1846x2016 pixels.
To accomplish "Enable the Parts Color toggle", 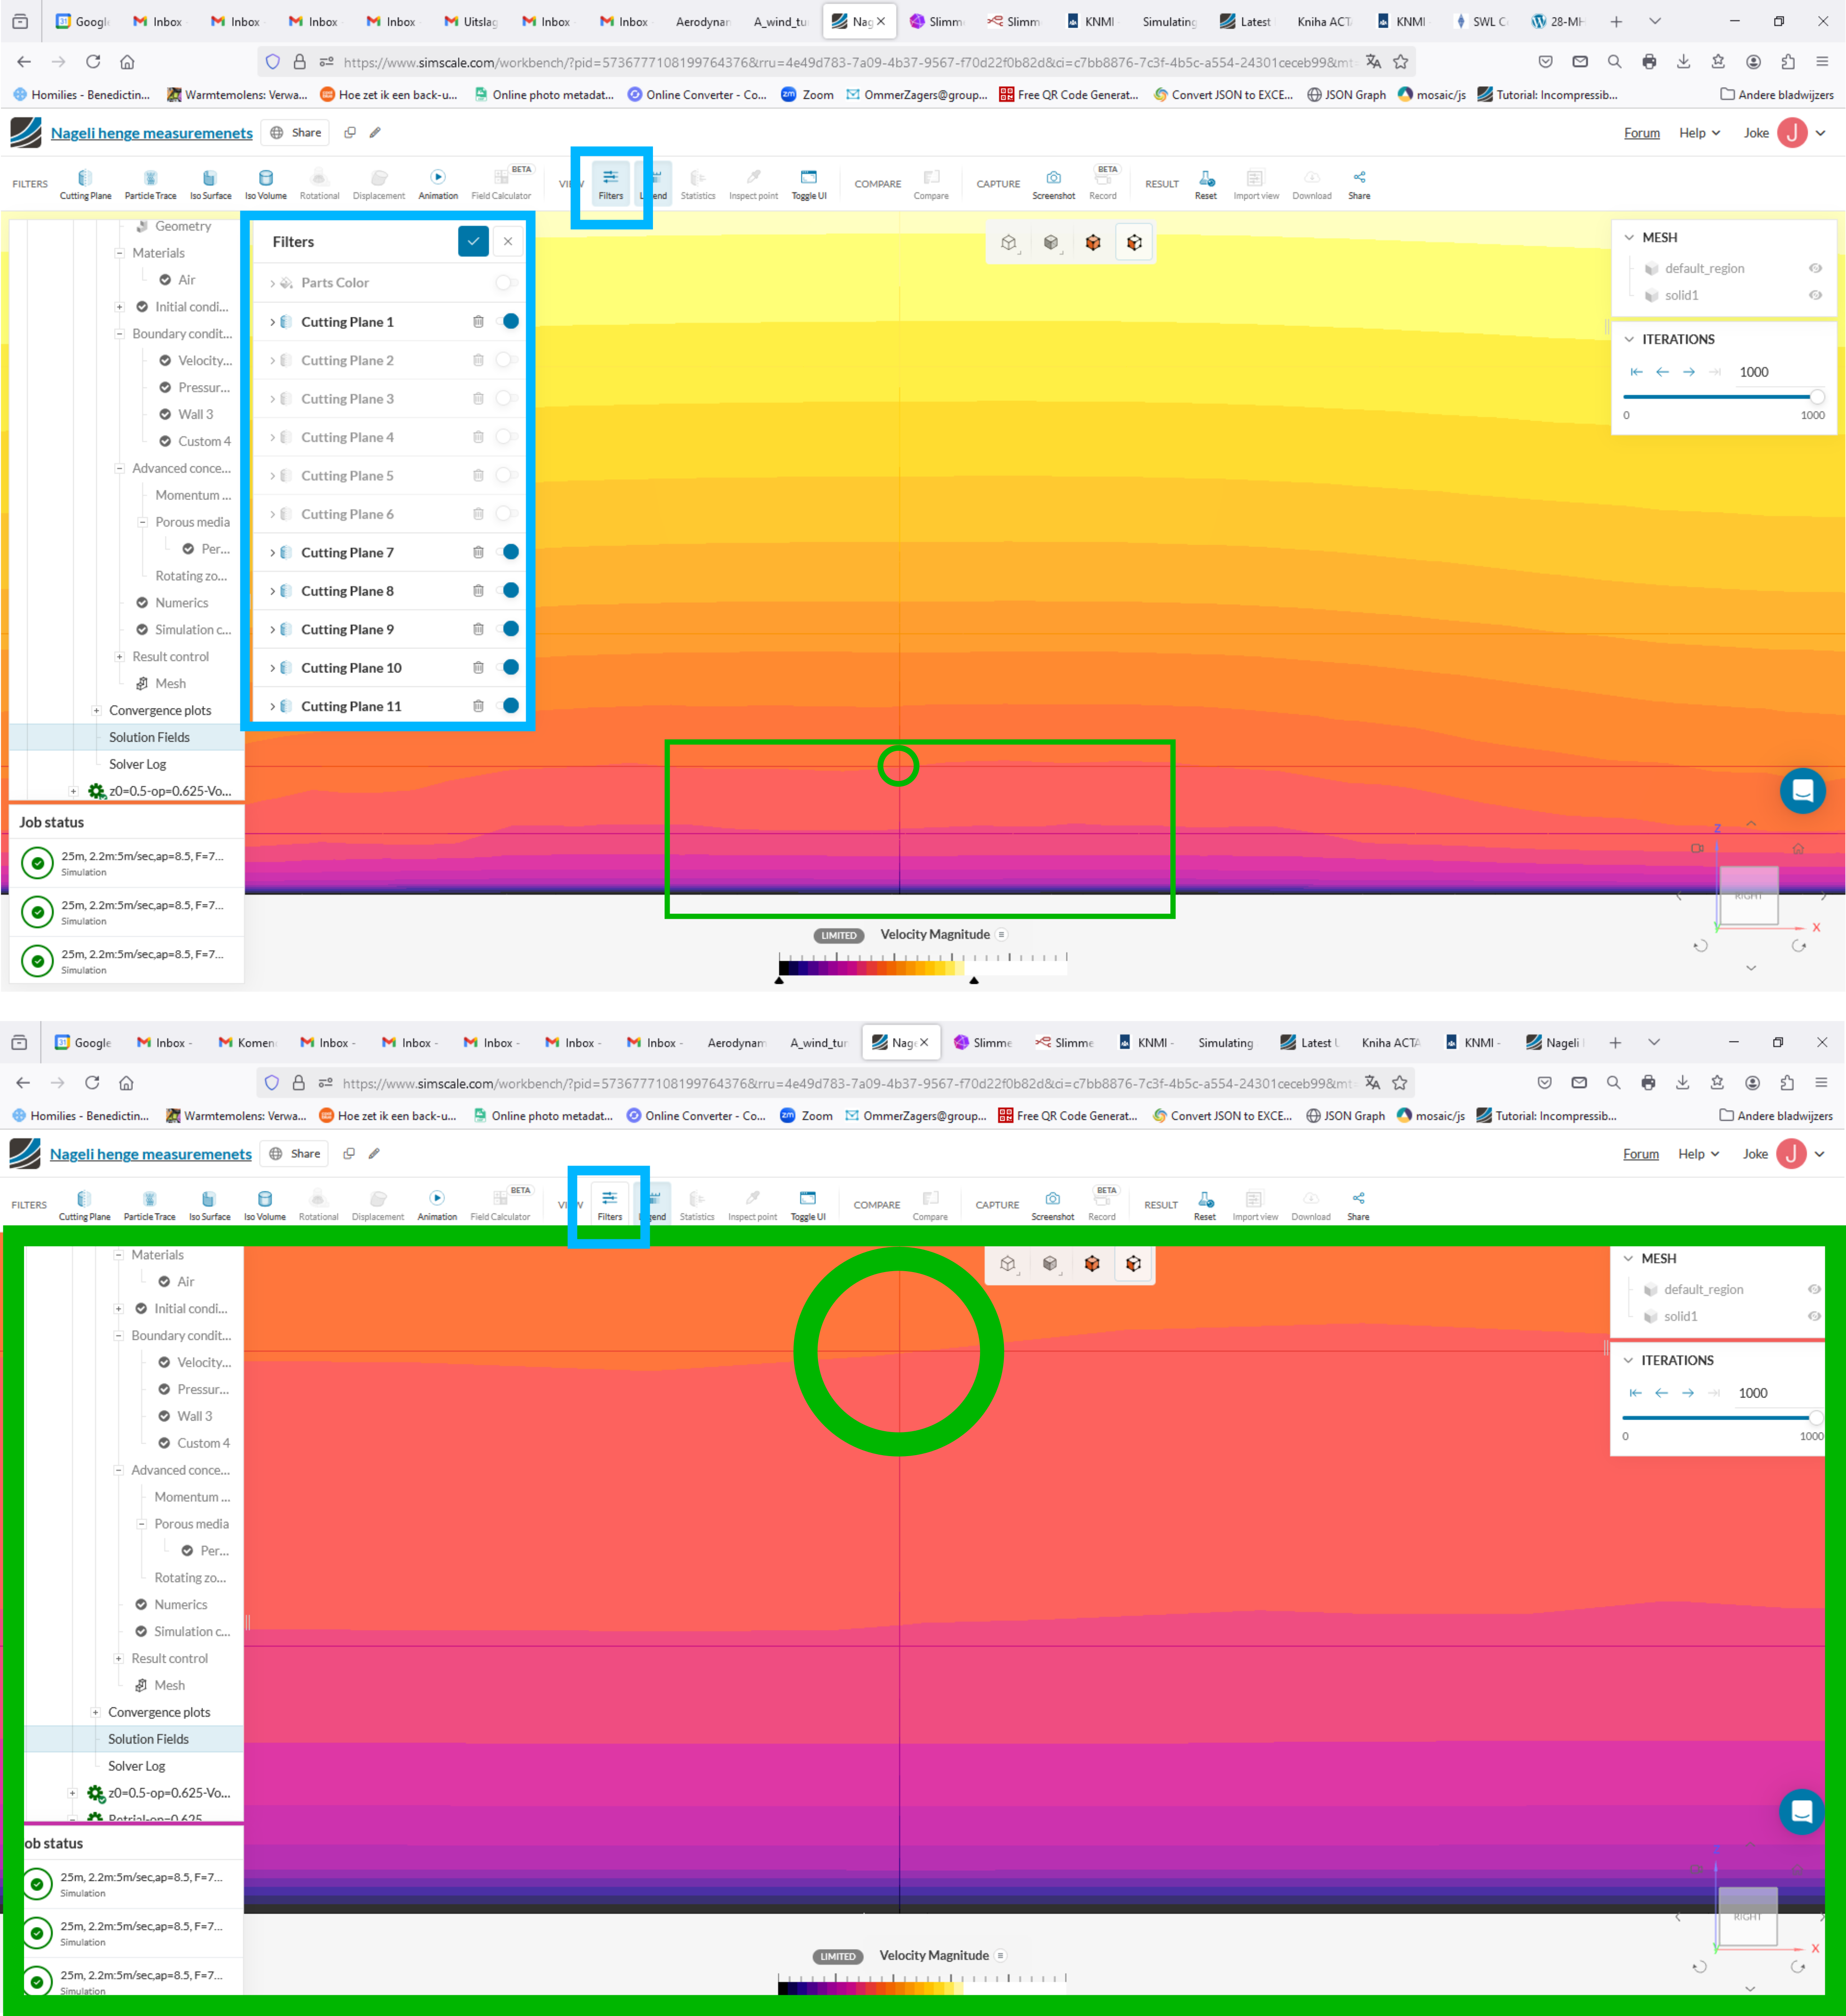I will tap(506, 283).
